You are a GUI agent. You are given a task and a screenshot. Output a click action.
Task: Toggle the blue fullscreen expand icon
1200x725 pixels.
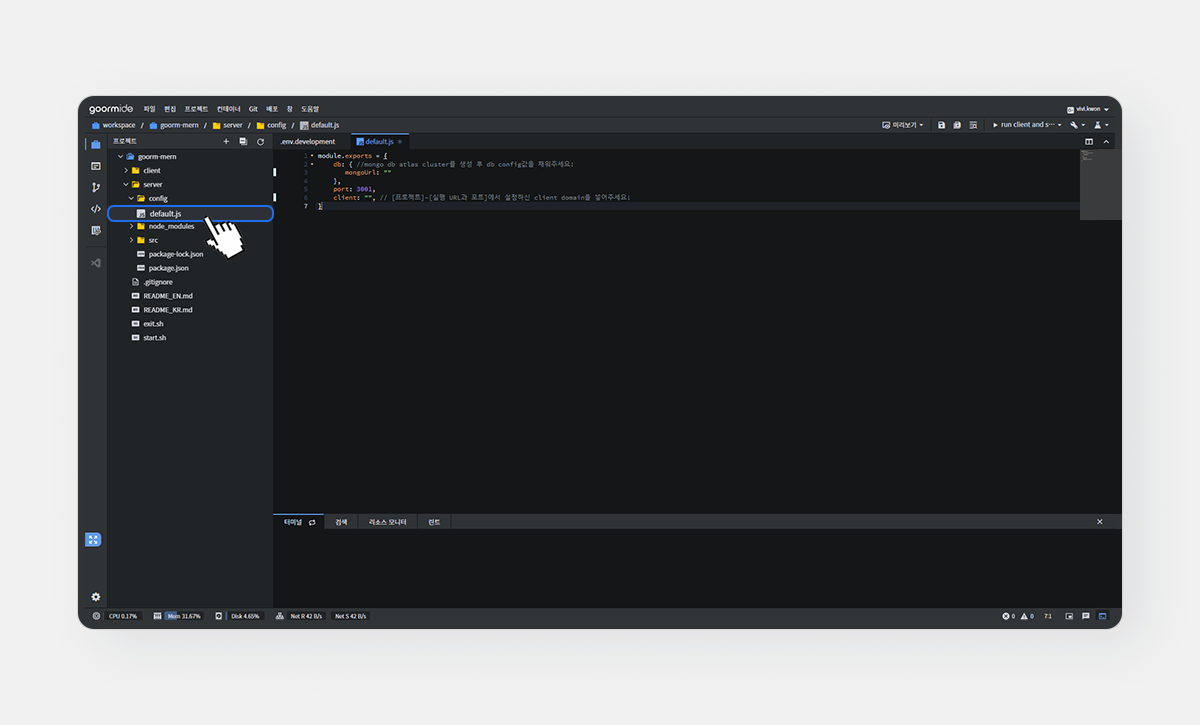[x=93, y=540]
